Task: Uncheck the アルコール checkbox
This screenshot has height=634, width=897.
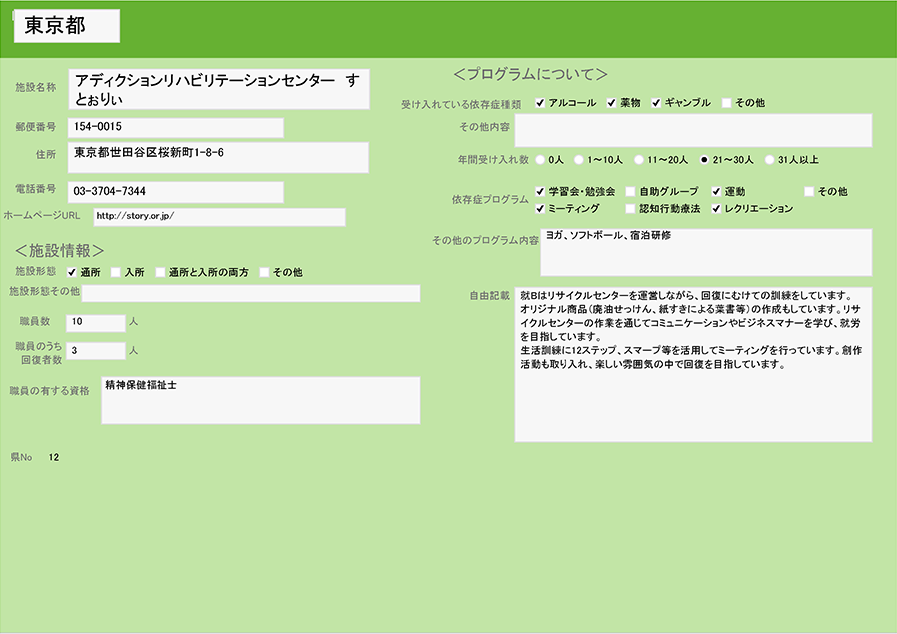Action: click(x=540, y=103)
